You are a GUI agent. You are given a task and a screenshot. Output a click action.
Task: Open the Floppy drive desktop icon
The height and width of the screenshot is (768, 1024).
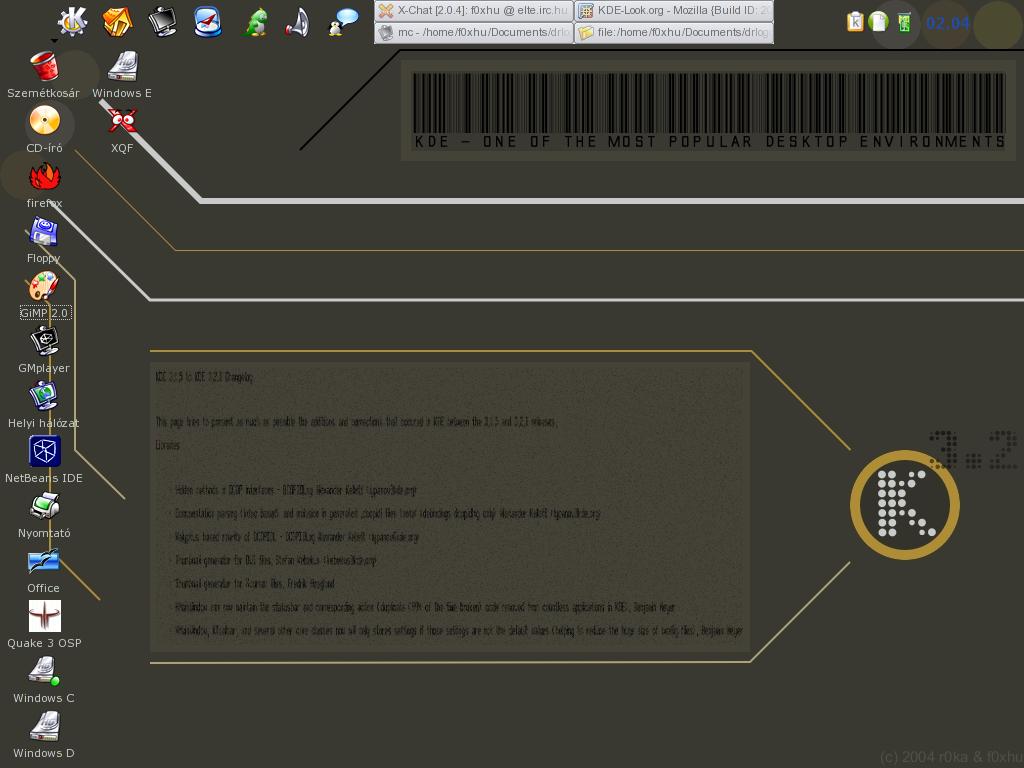[44, 231]
